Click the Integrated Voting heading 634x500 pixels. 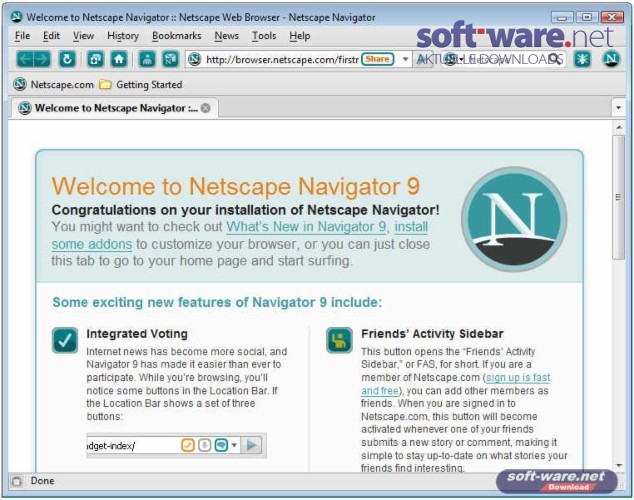(137, 334)
